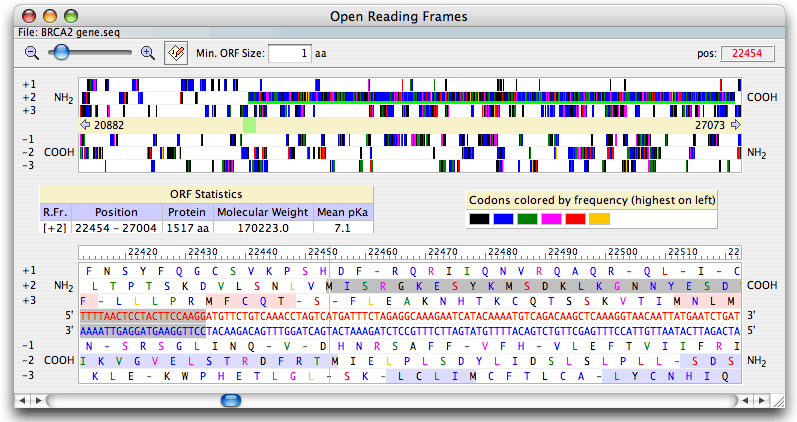797x422 pixels.
Task: Click the zoom in magnifier icon
Action: pyautogui.click(x=148, y=52)
